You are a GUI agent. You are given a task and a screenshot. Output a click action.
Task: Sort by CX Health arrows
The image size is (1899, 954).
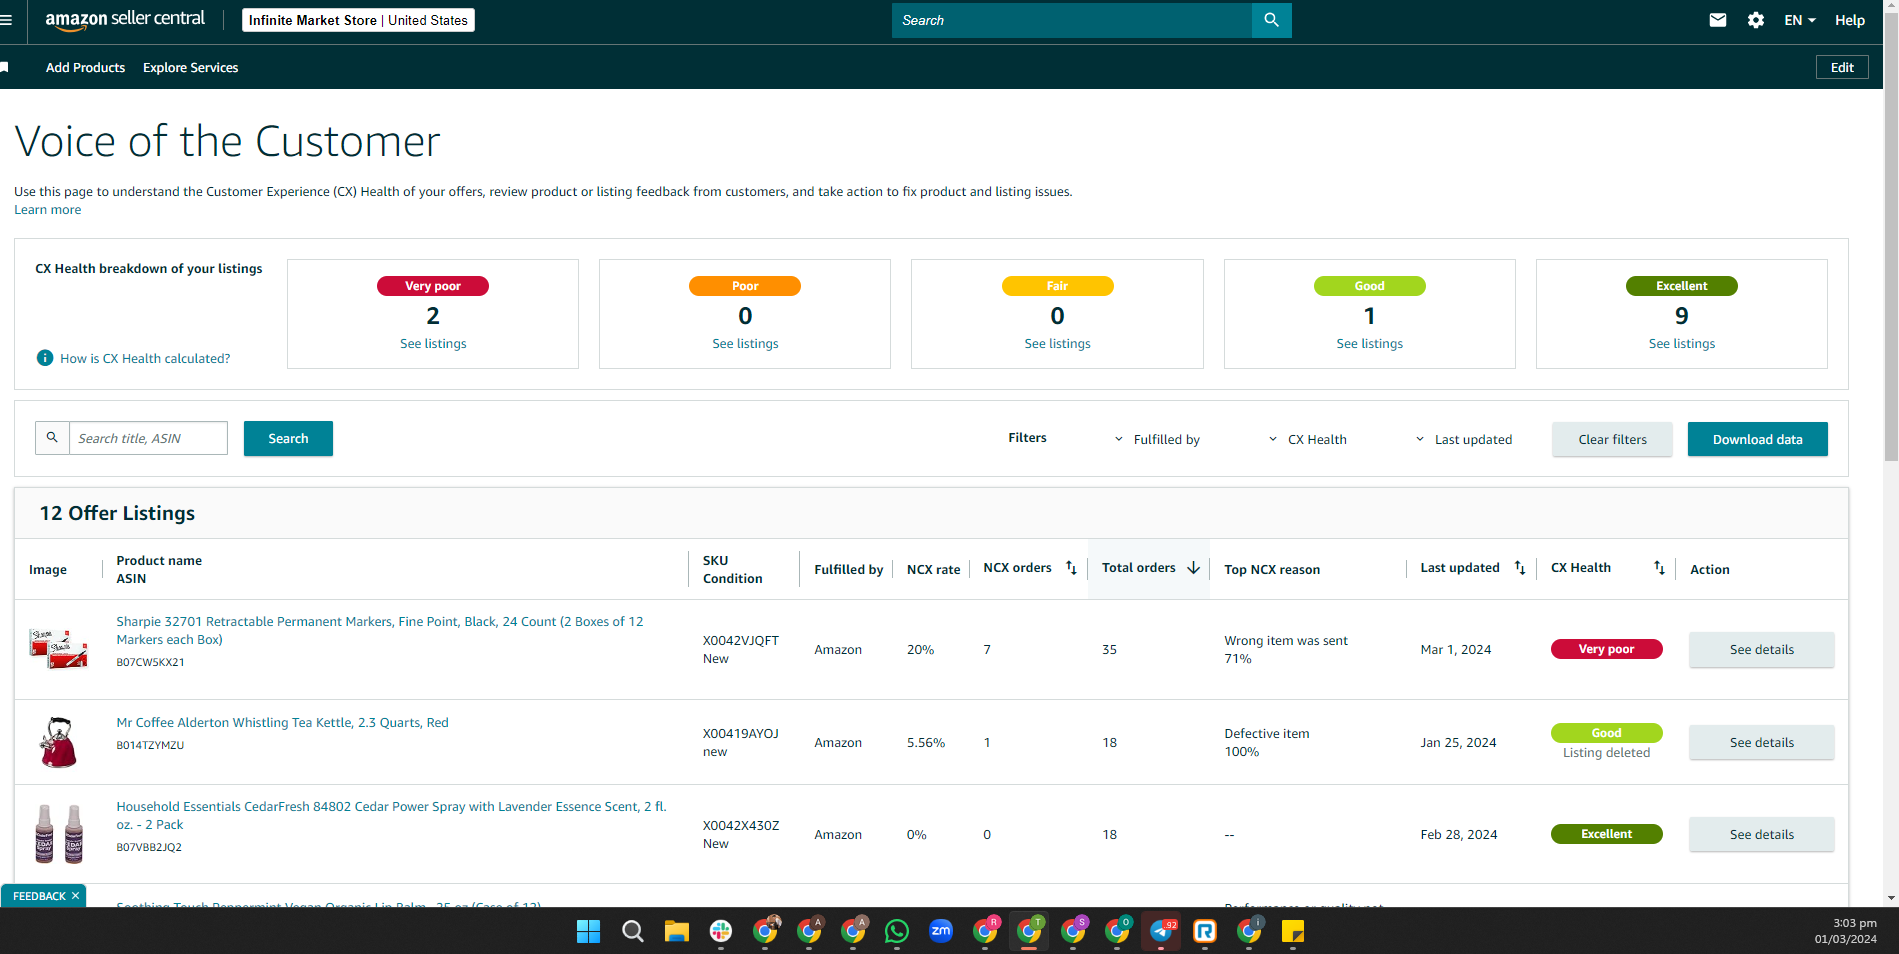(1659, 568)
